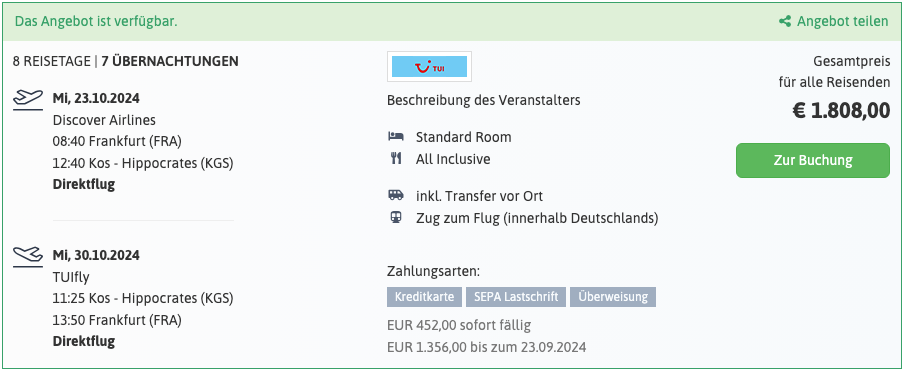The height and width of the screenshot is (371, 904).
Task: Click the Discover Airlines text
Action: pos(104,120)
